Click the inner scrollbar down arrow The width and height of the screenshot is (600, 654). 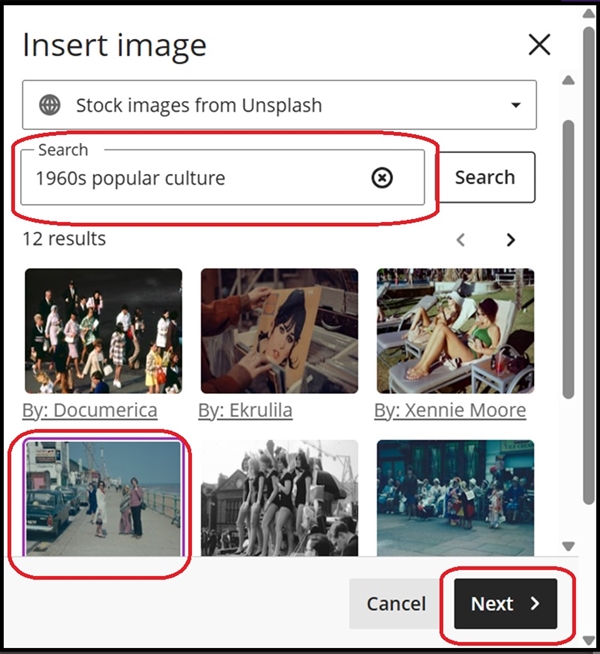[x=568, y=546]
